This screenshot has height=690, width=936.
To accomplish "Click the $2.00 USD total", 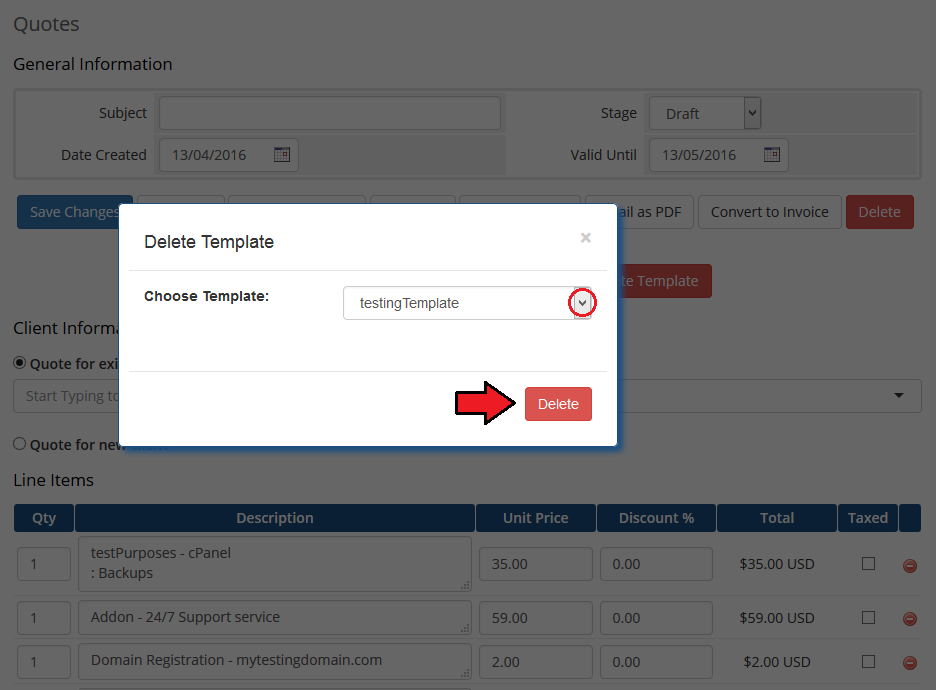I will click(x=777, y=662).
